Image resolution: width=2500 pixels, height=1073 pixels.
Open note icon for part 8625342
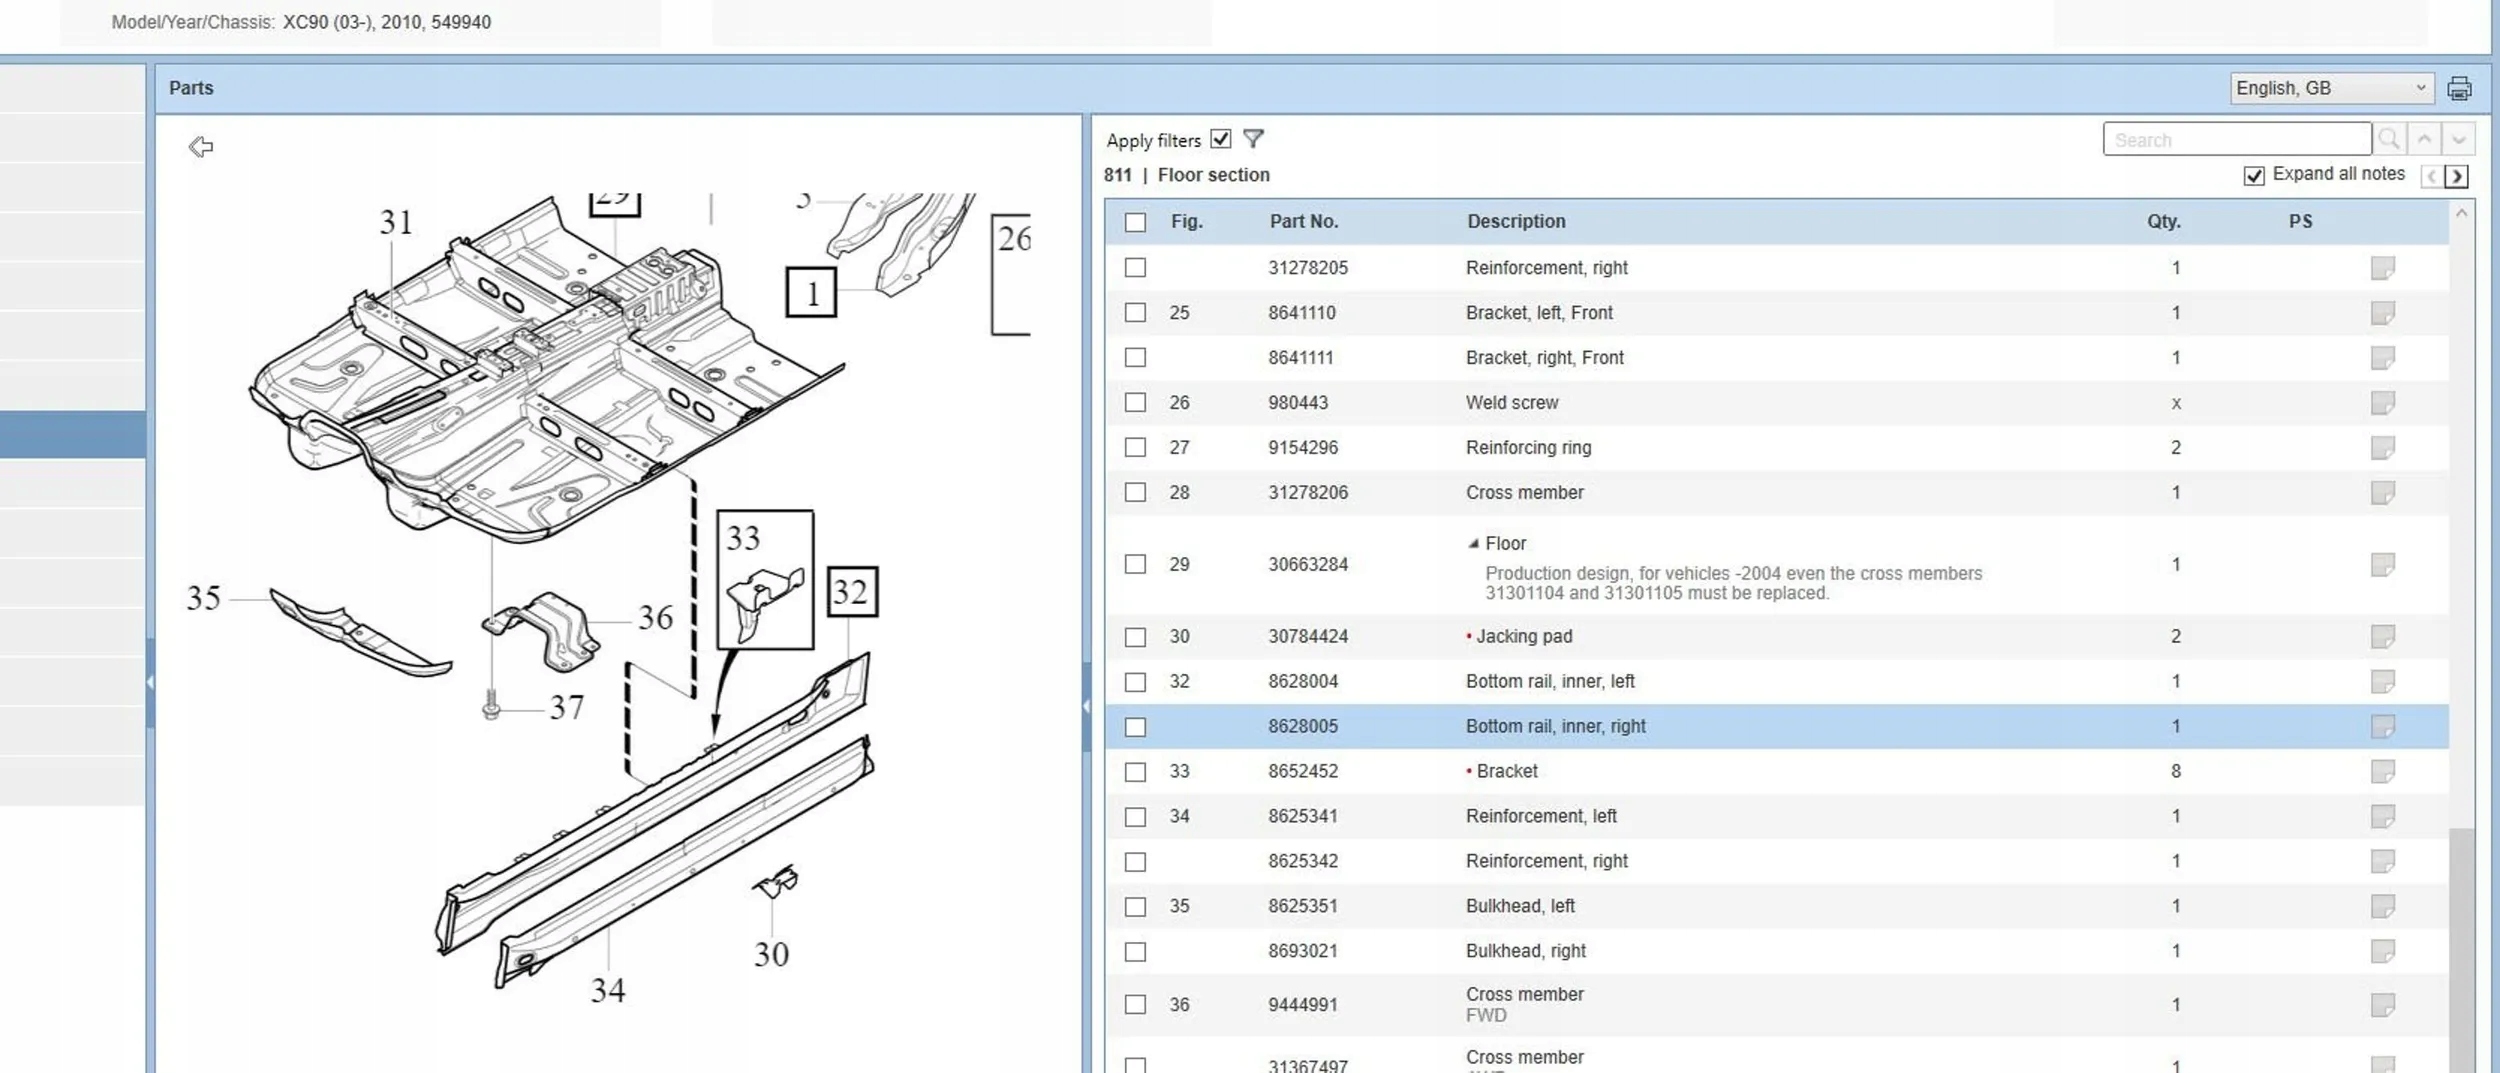pyautogui.click(x=2382, y=862)
